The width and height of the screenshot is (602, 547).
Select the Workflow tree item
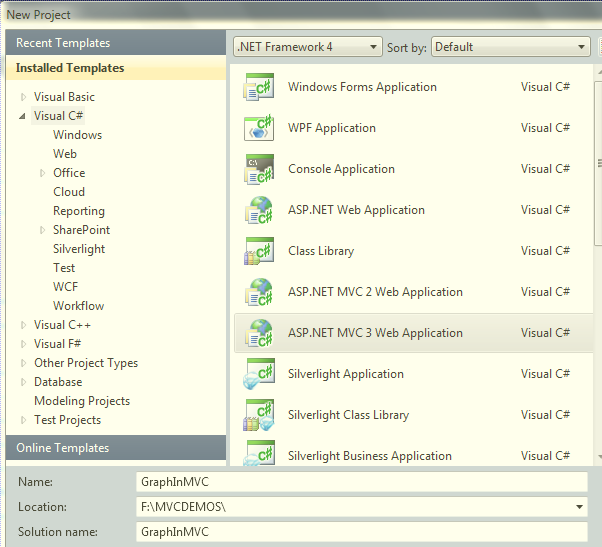79,306
